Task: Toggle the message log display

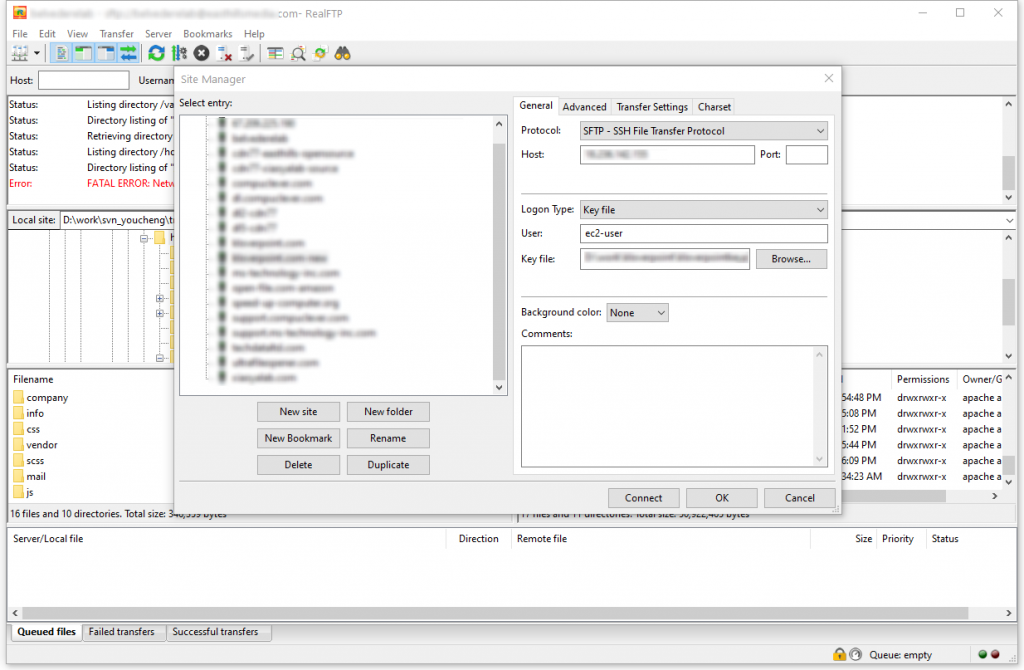Action: pos(62,53)
